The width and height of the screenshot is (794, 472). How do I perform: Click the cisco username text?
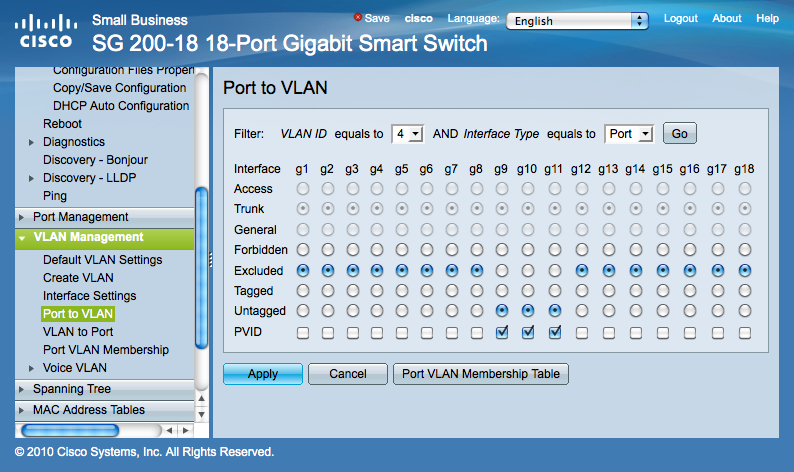coord(418,18)
